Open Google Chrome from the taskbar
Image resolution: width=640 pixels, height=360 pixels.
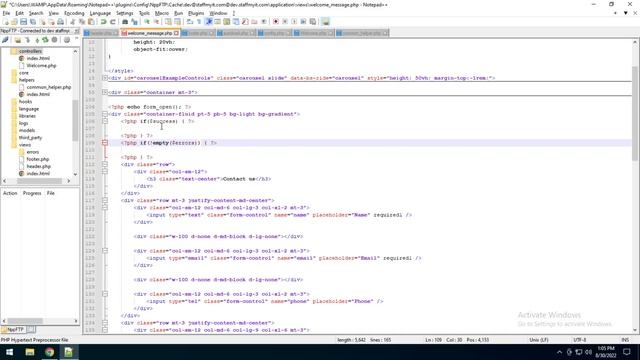coord(49,352)
